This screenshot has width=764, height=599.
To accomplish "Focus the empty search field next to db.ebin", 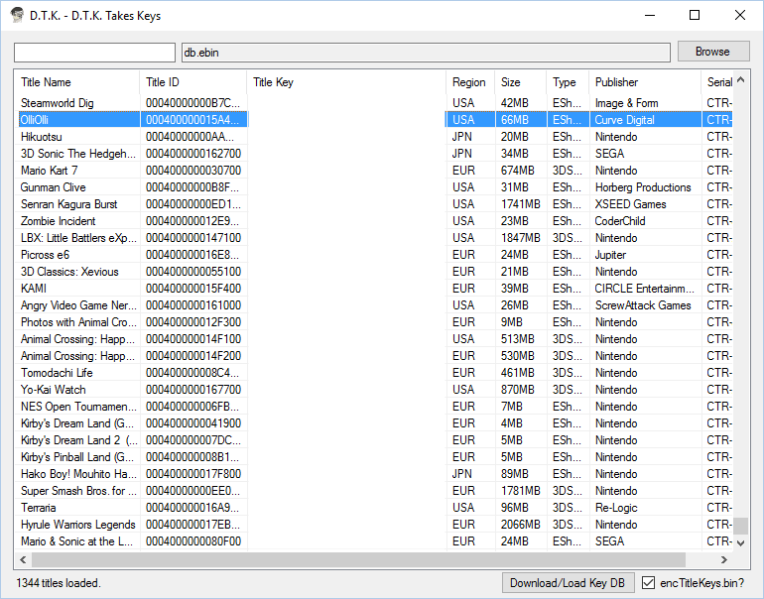I will [95, 53].
